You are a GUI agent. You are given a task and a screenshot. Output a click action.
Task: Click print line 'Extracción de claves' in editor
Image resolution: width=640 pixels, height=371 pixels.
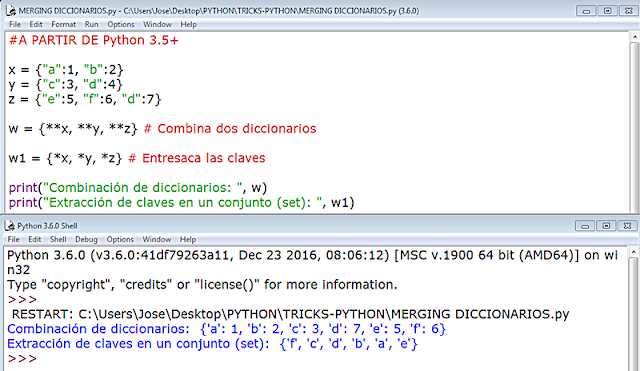pyautogui.click(x=182, y=202)
